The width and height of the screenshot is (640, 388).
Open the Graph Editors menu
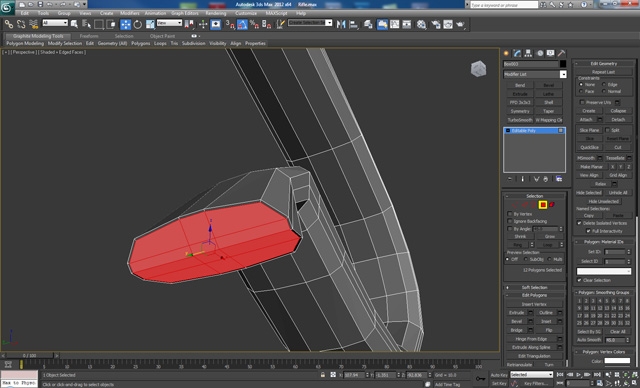pyautogui.click(x=184, y=13)
